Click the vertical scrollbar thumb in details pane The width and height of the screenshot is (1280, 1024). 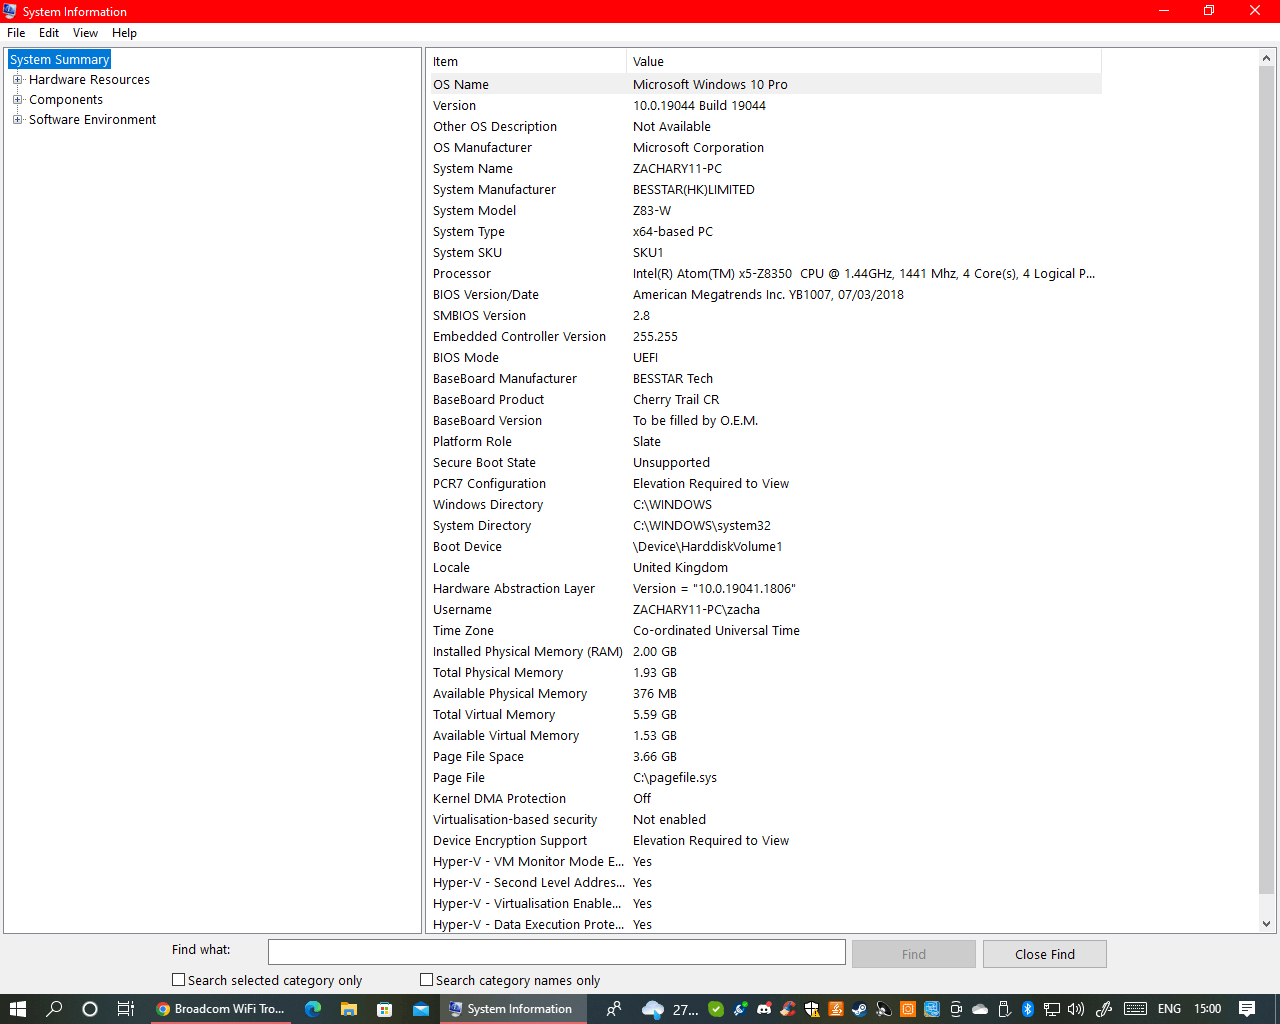tap(1267, 480)
